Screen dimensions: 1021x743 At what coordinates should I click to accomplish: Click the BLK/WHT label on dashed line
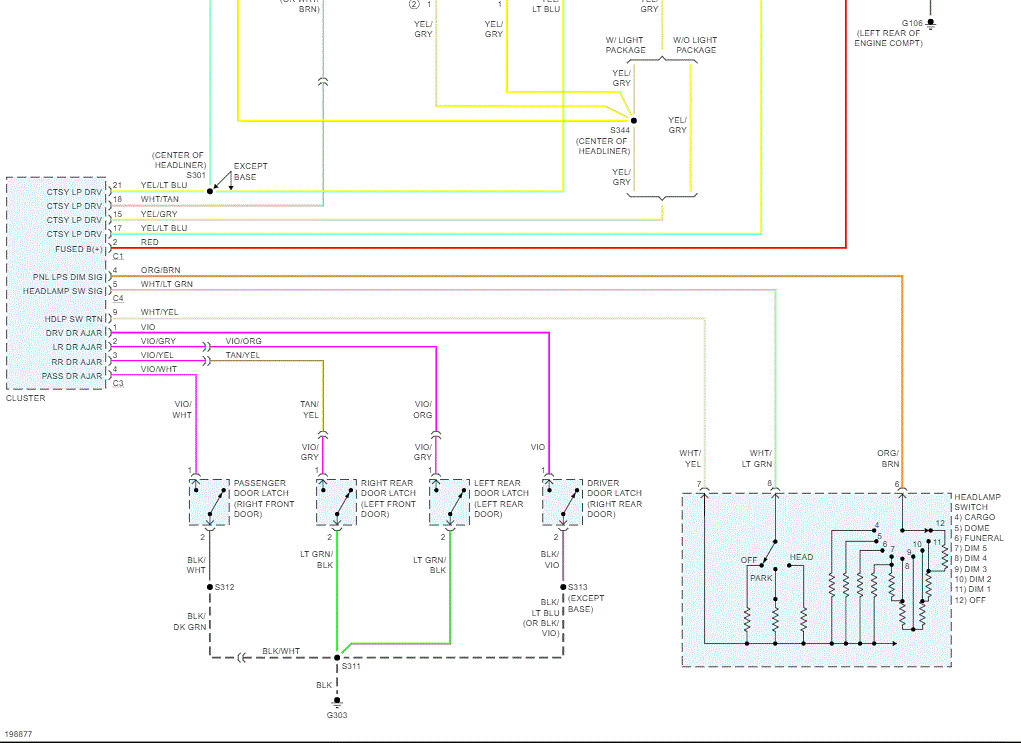tap(281, 651)
